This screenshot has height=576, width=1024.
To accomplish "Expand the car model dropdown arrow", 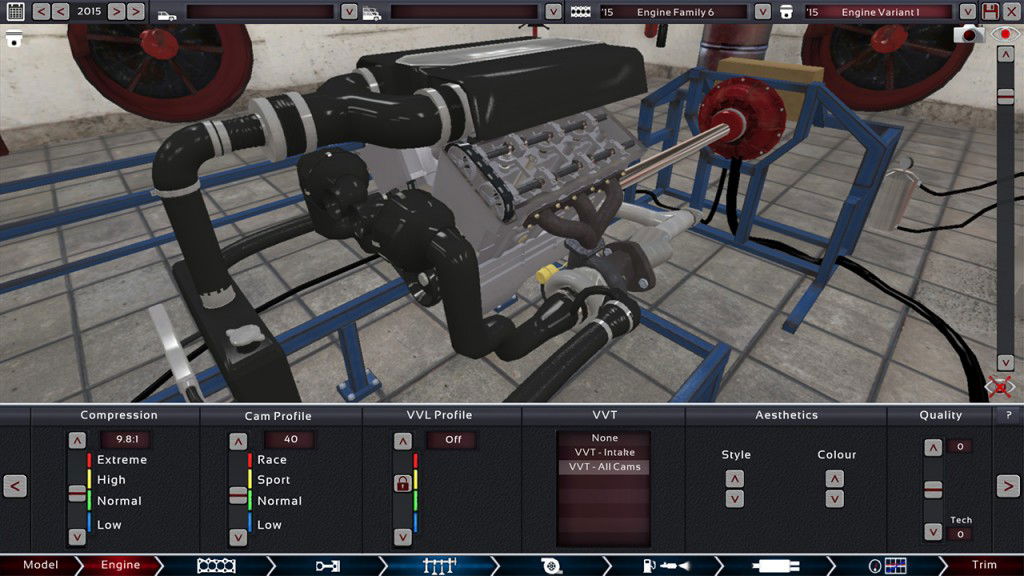I will coord(348,11).
